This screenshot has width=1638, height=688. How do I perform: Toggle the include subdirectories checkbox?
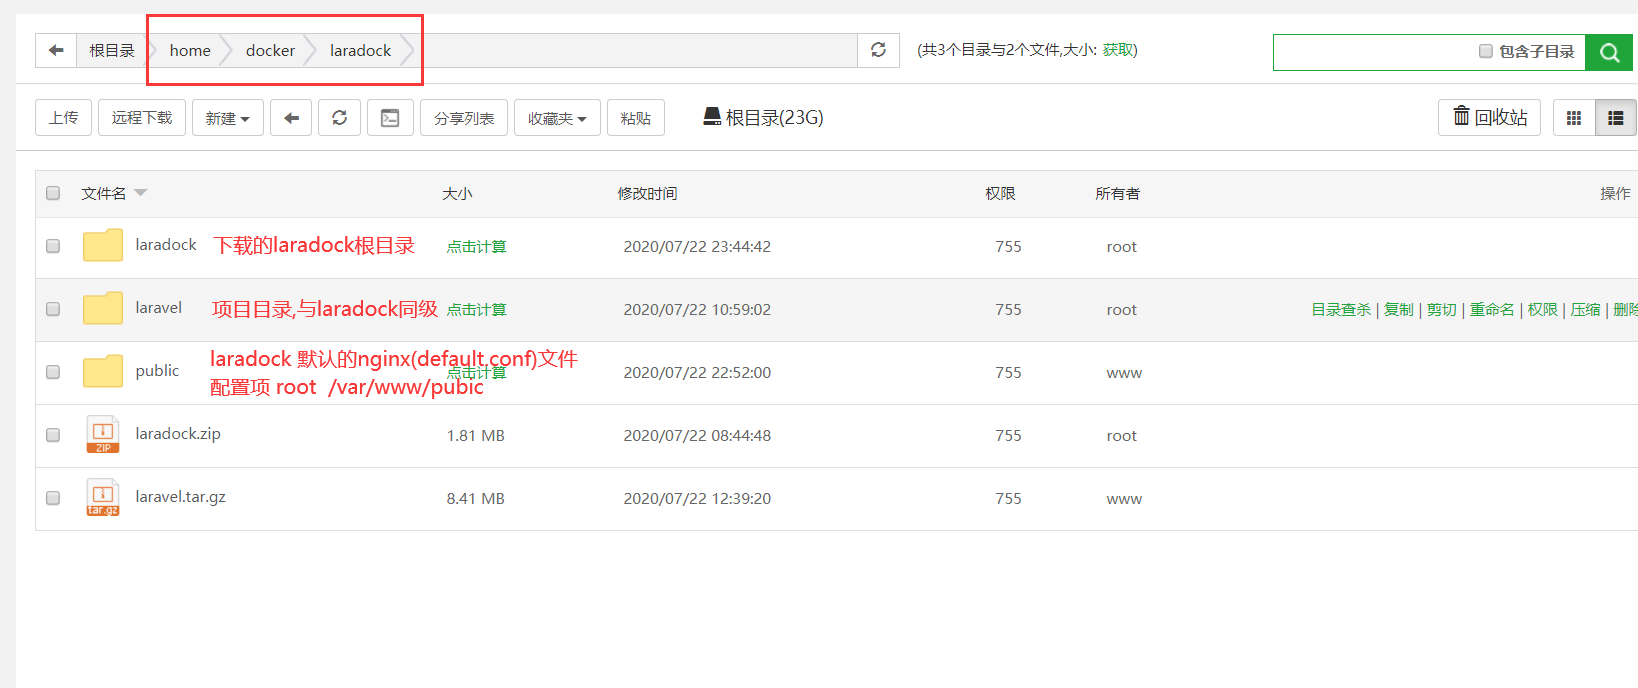1485,51
